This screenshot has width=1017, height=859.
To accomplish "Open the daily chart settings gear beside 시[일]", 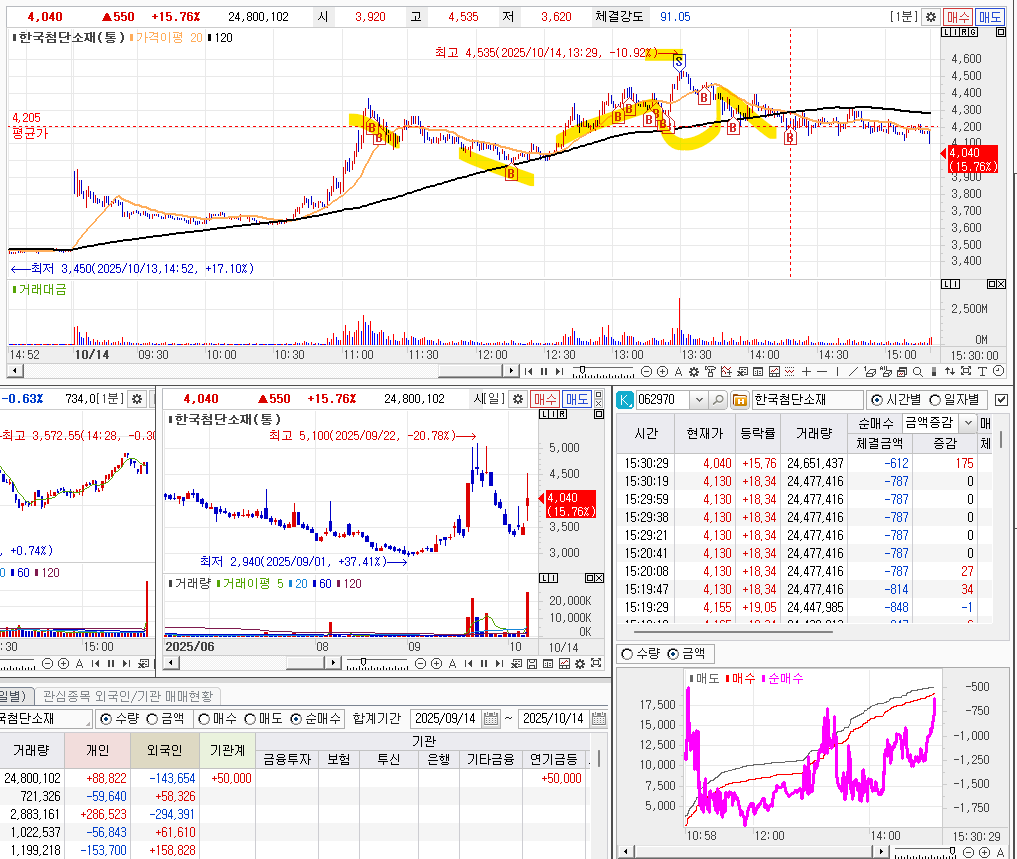I will click(518, 399).
